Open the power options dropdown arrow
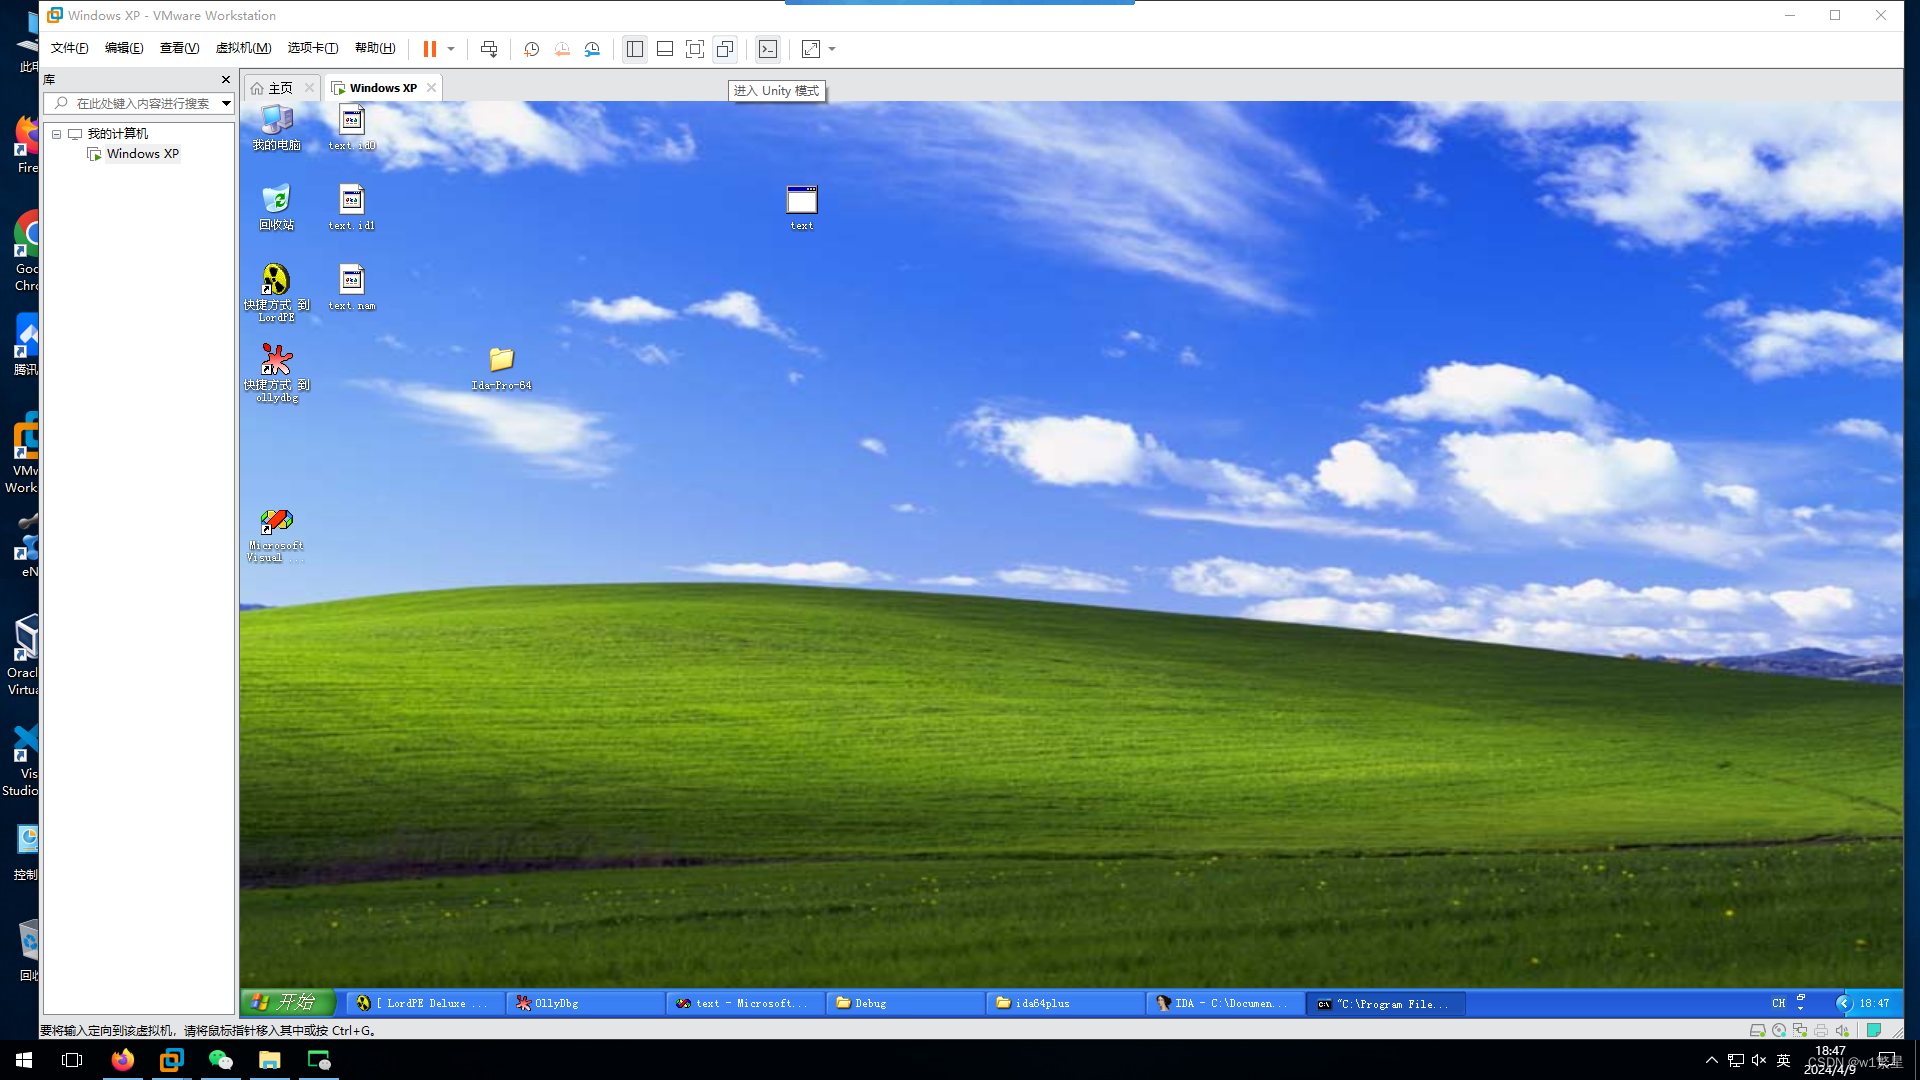Viewport: 1920px width, 1080px height. pos(451,49)
